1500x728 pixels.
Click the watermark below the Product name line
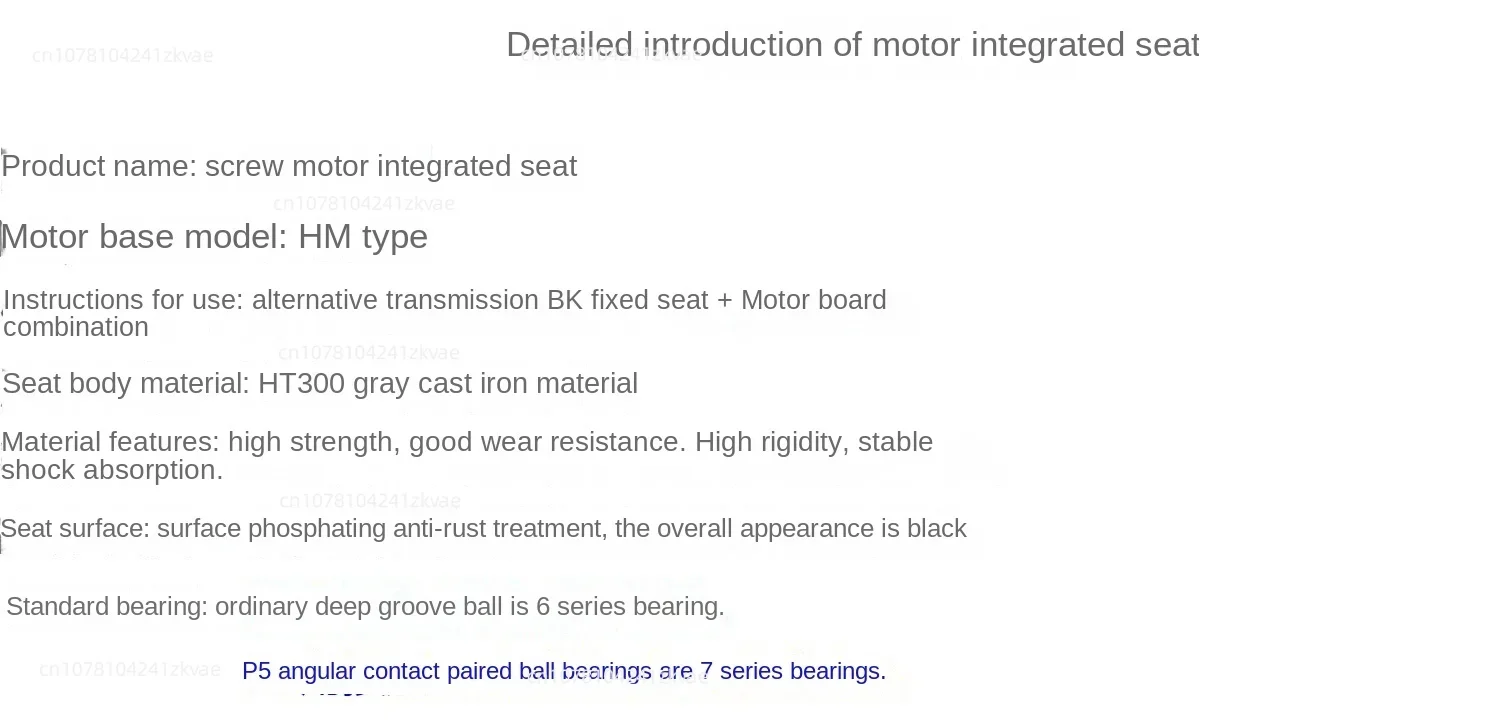[364, 204]
